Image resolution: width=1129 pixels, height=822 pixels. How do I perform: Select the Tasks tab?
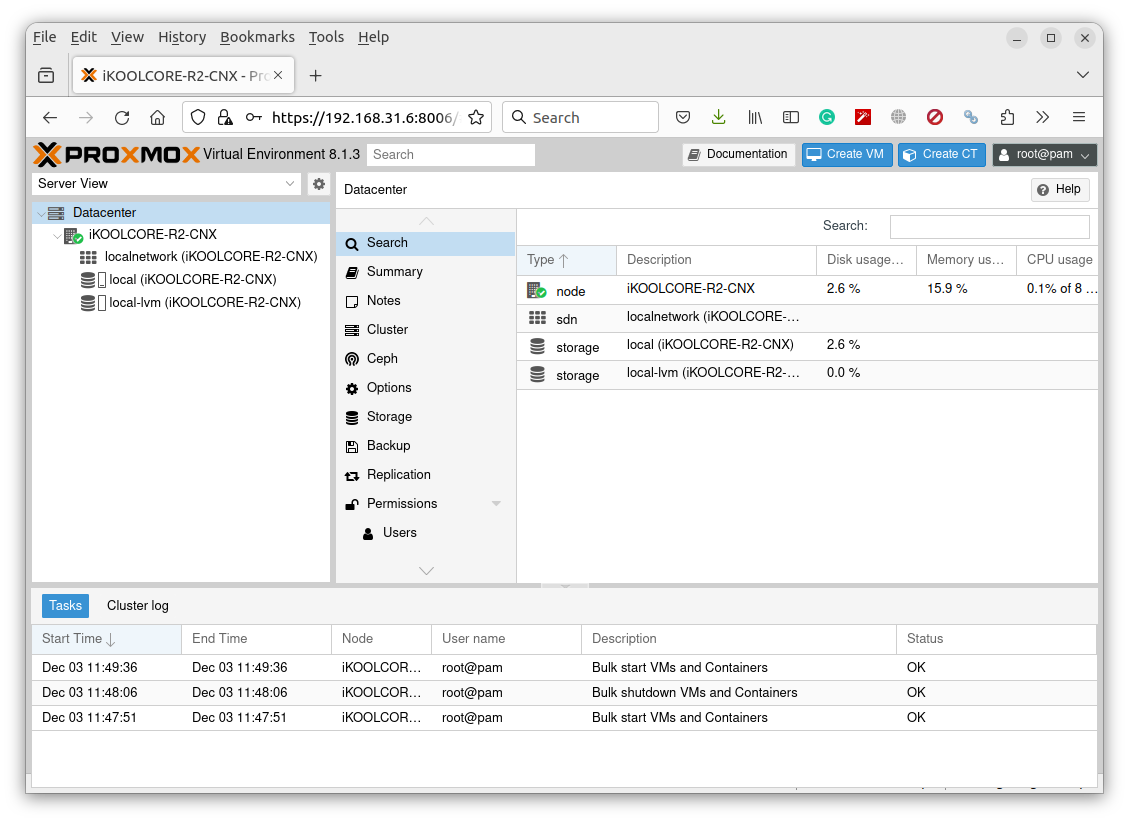[x=66, y=605]
